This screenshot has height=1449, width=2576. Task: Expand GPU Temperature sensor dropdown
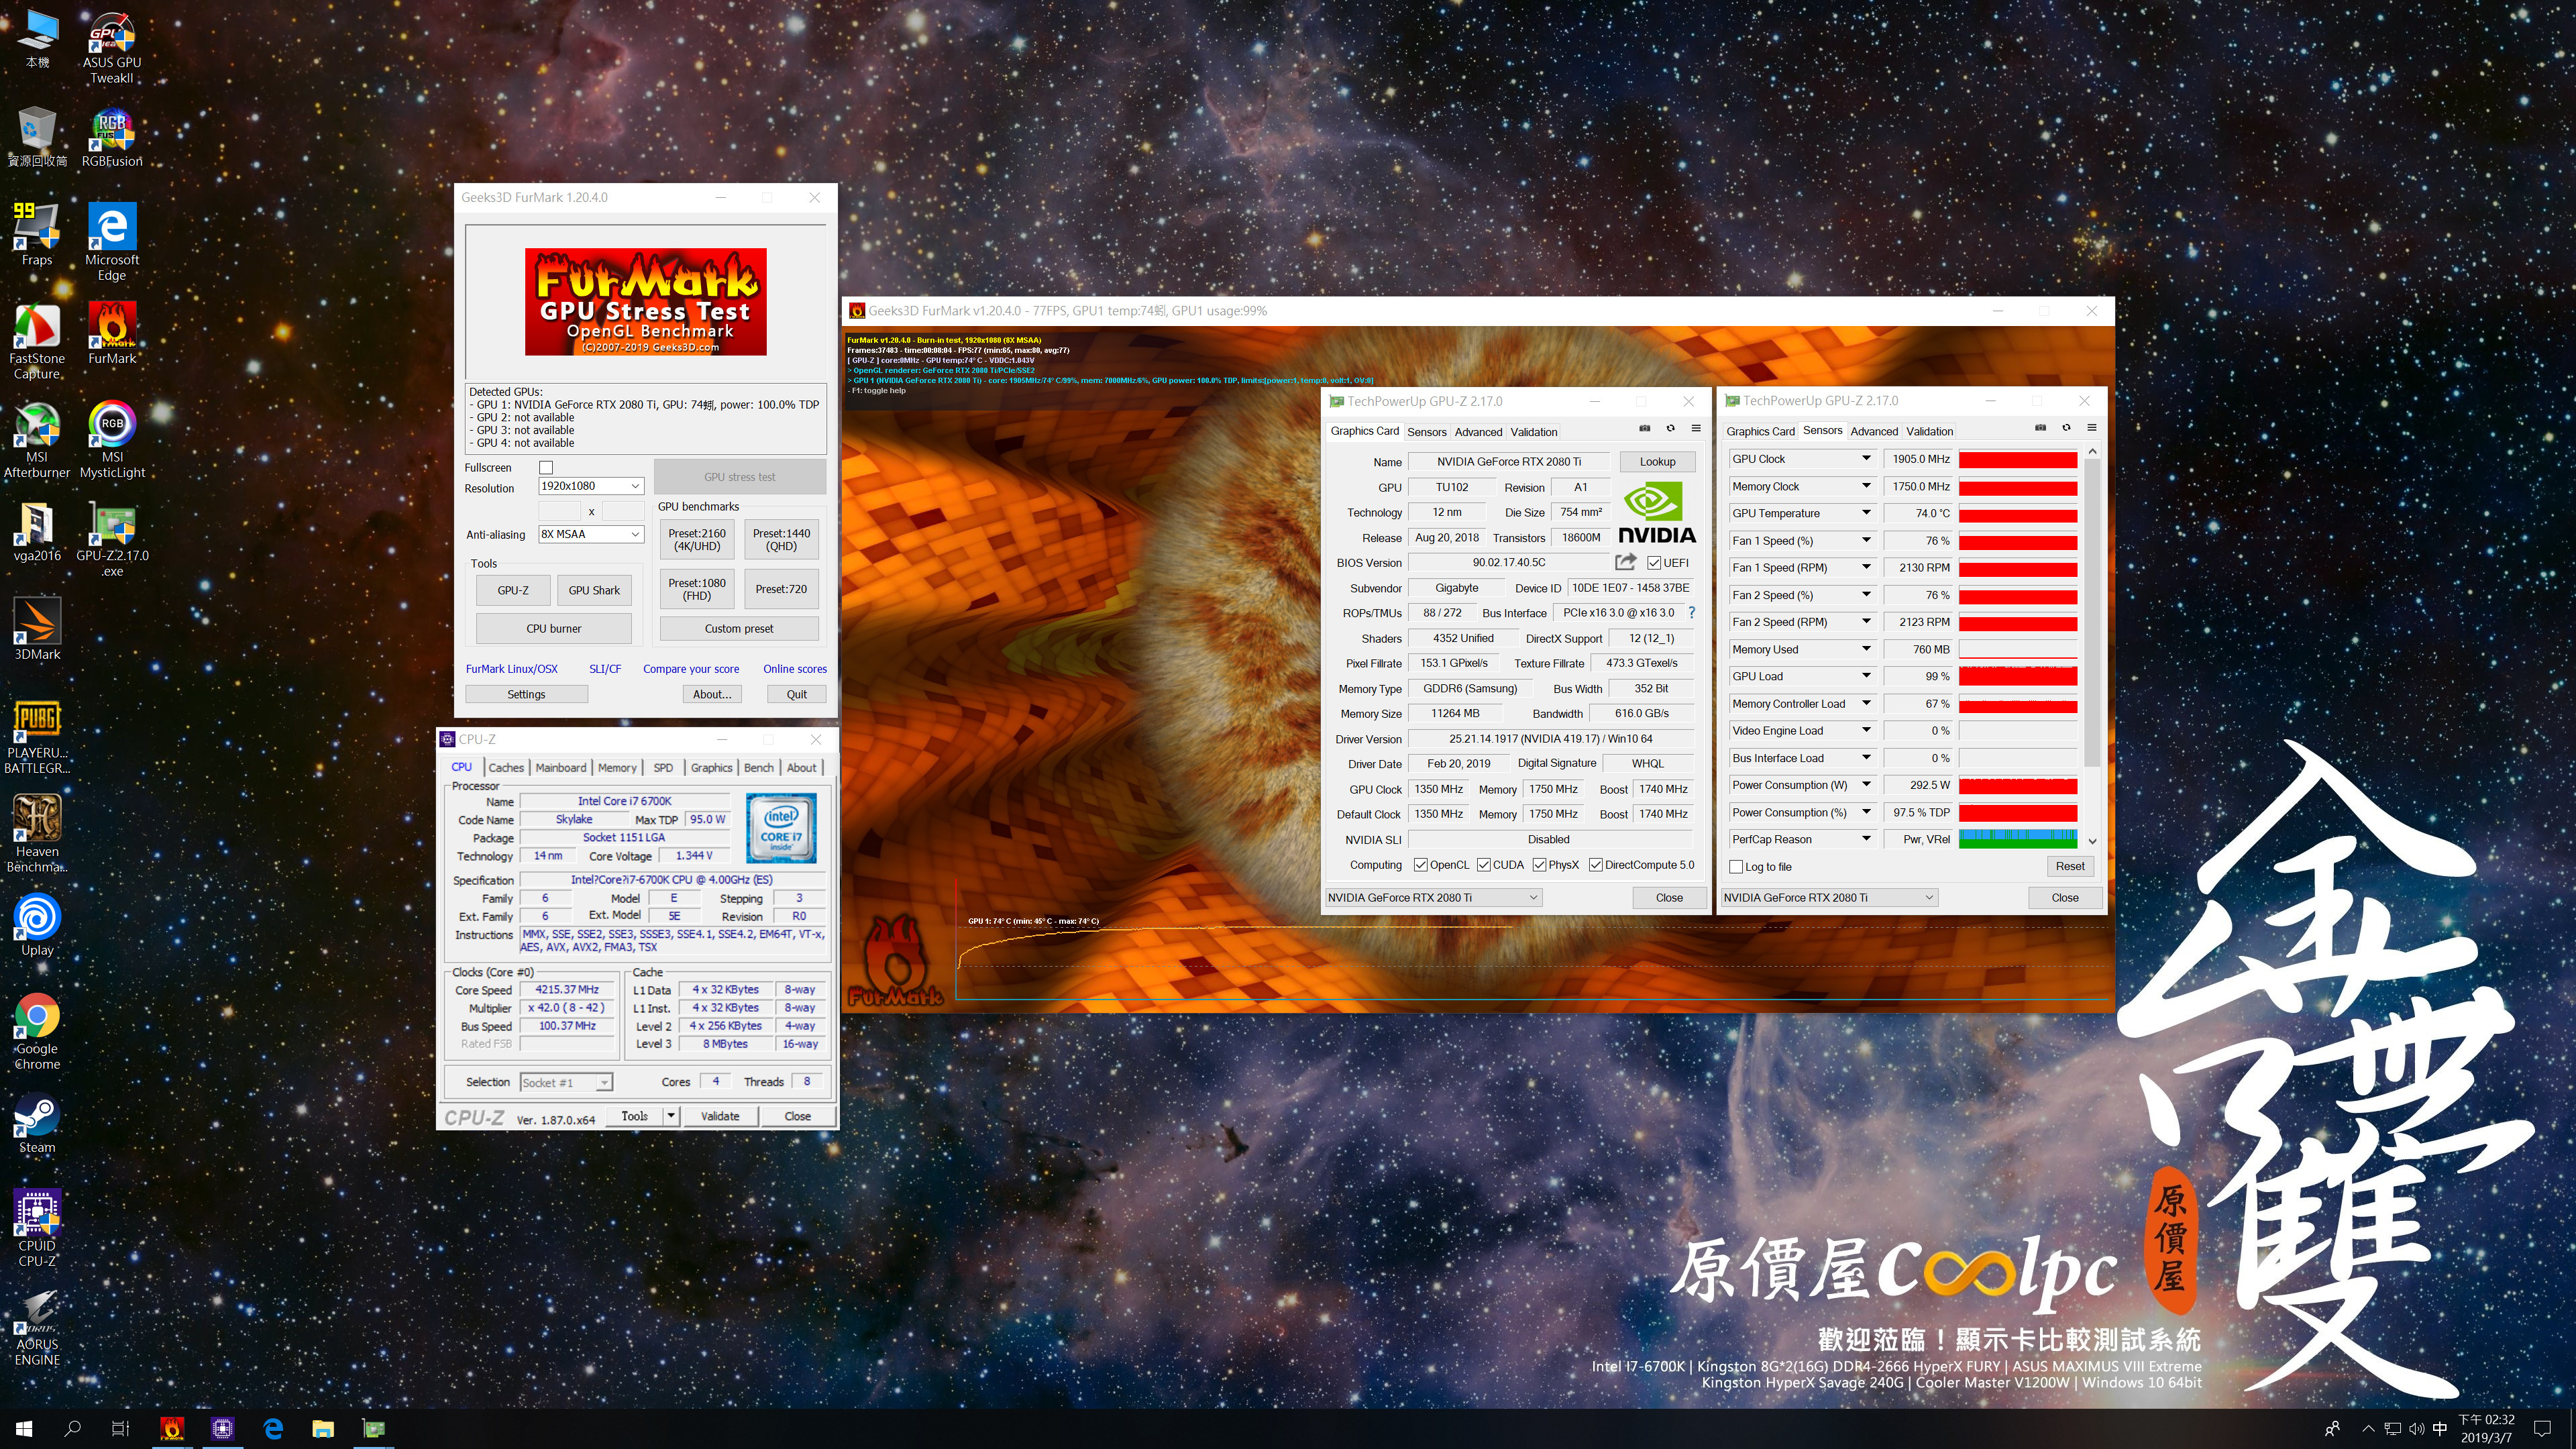click(1866, 513)
